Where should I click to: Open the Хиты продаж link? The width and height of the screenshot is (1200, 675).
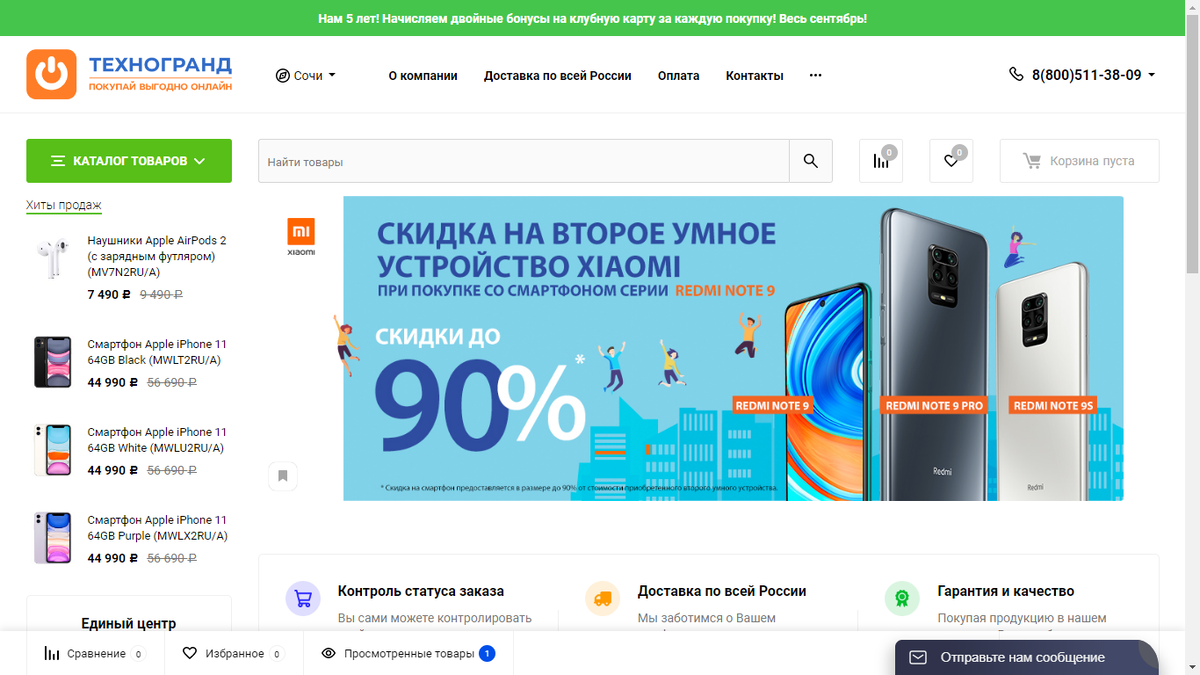pyautogui.click(x=64, y=205)
